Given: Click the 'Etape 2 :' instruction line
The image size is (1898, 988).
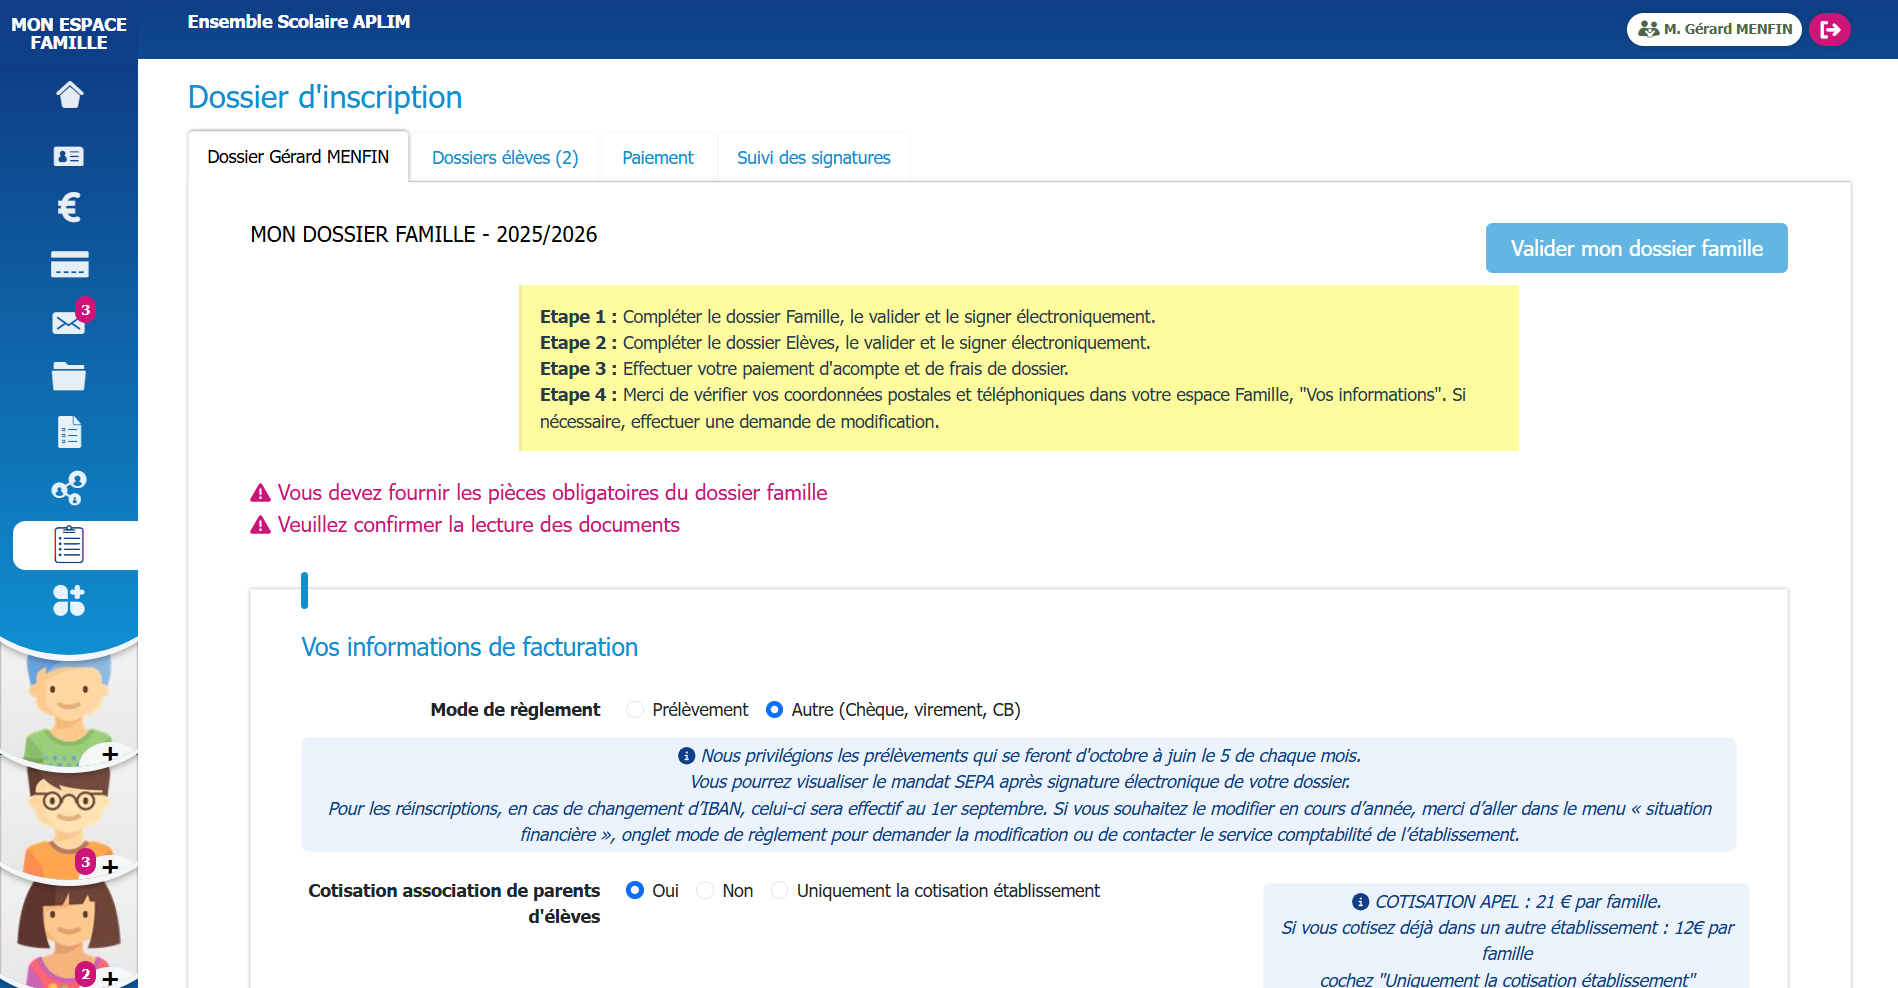Looking at the screenshot, I should (845, 343).
